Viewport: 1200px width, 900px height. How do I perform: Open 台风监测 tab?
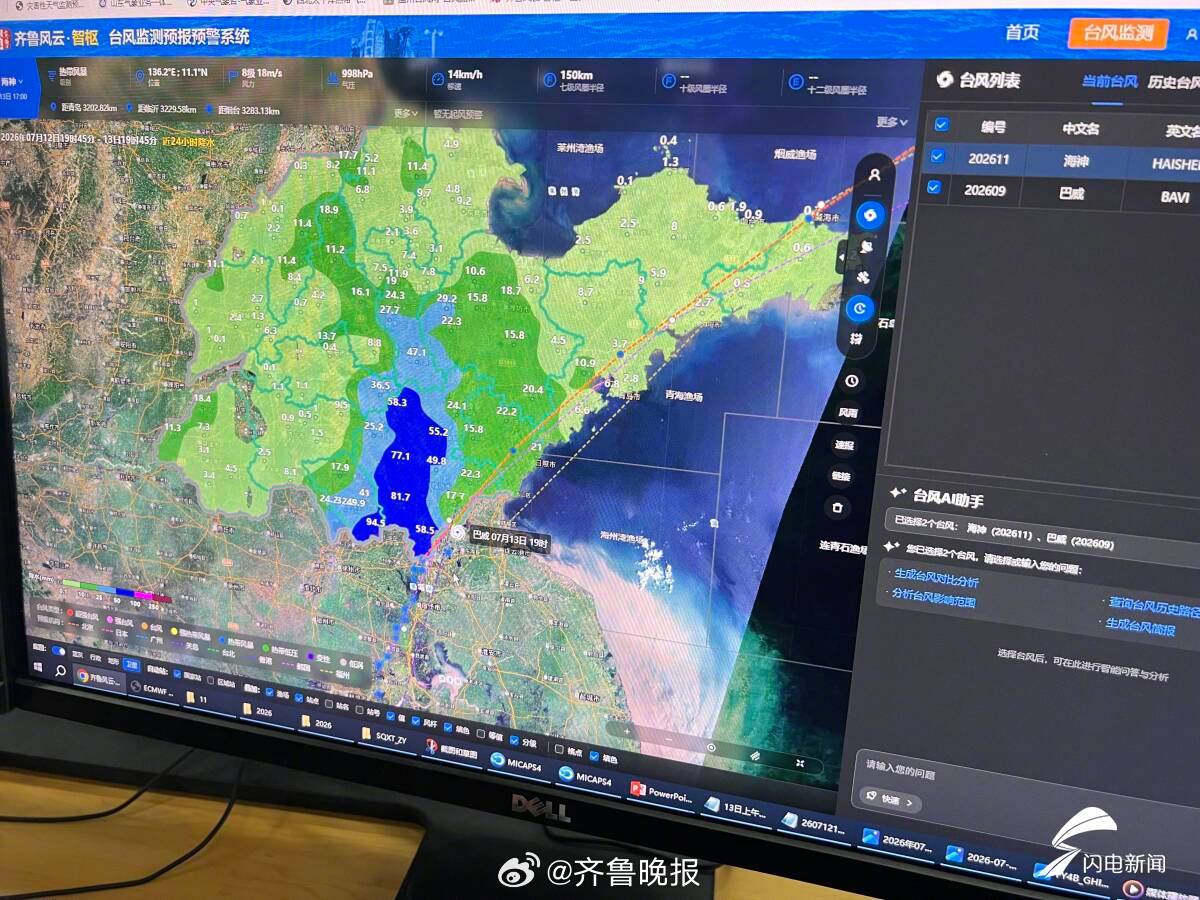pos(1118,33)
